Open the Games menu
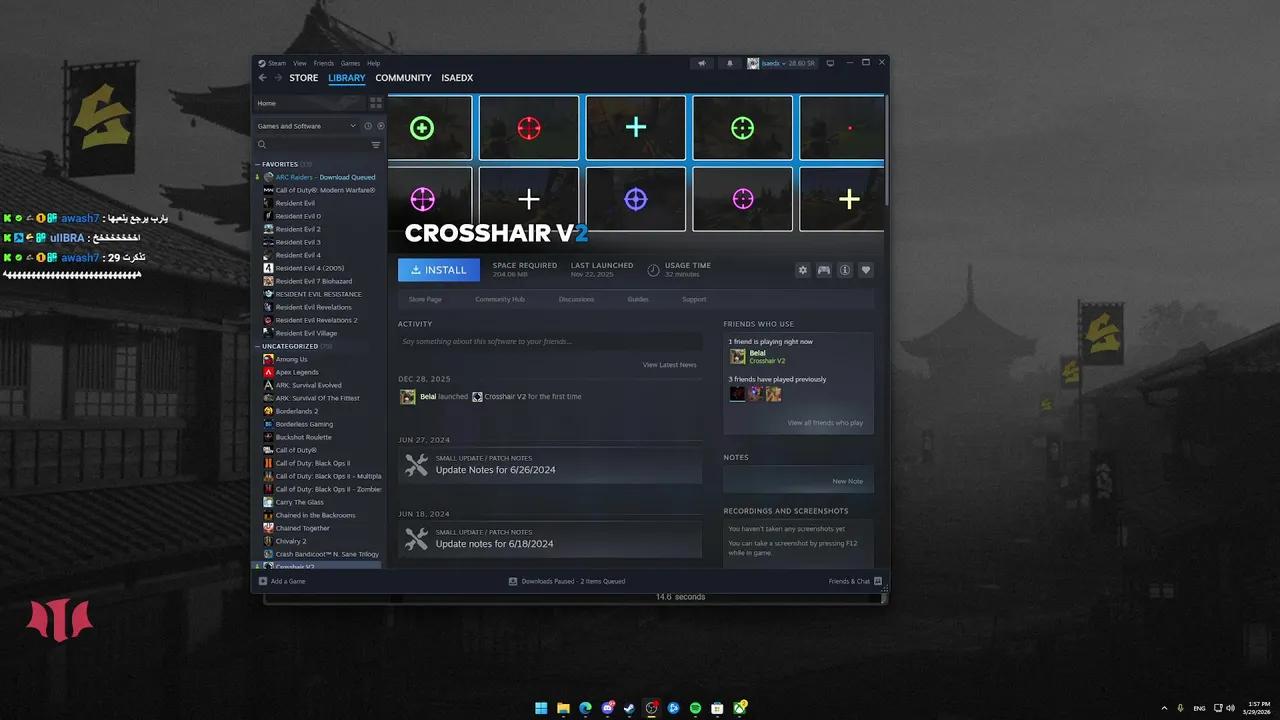This screenshot has height=720, width=1280. [x=350, y=63]
